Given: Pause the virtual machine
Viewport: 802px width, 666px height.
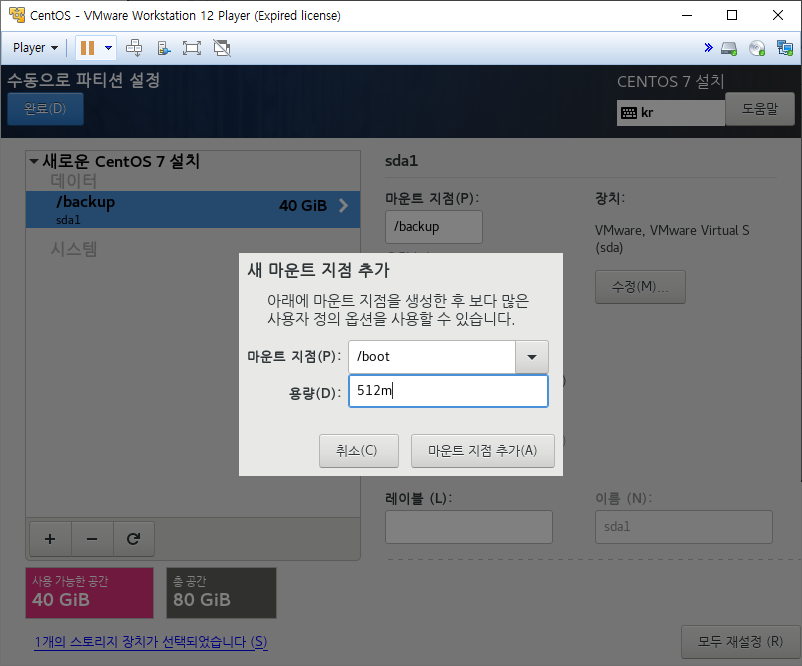Looking at the screenshot, I should coord(87,48).
